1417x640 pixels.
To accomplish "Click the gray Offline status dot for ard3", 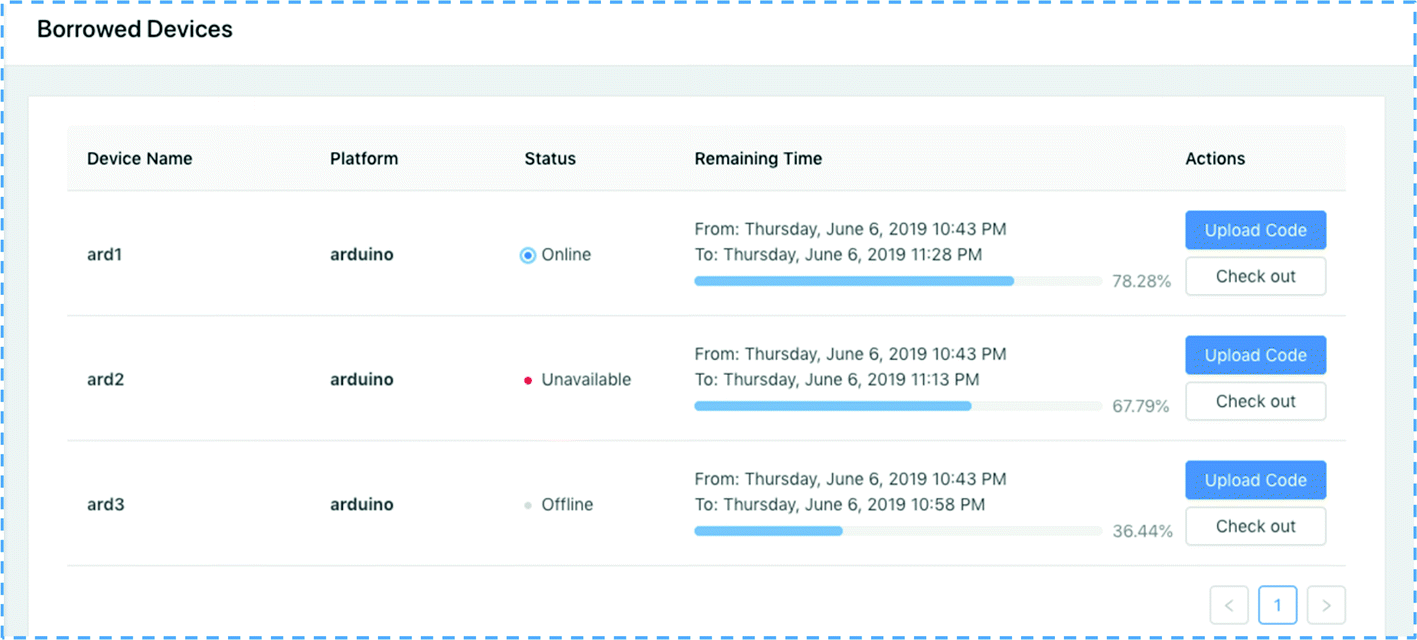I will tap(528, 505).
